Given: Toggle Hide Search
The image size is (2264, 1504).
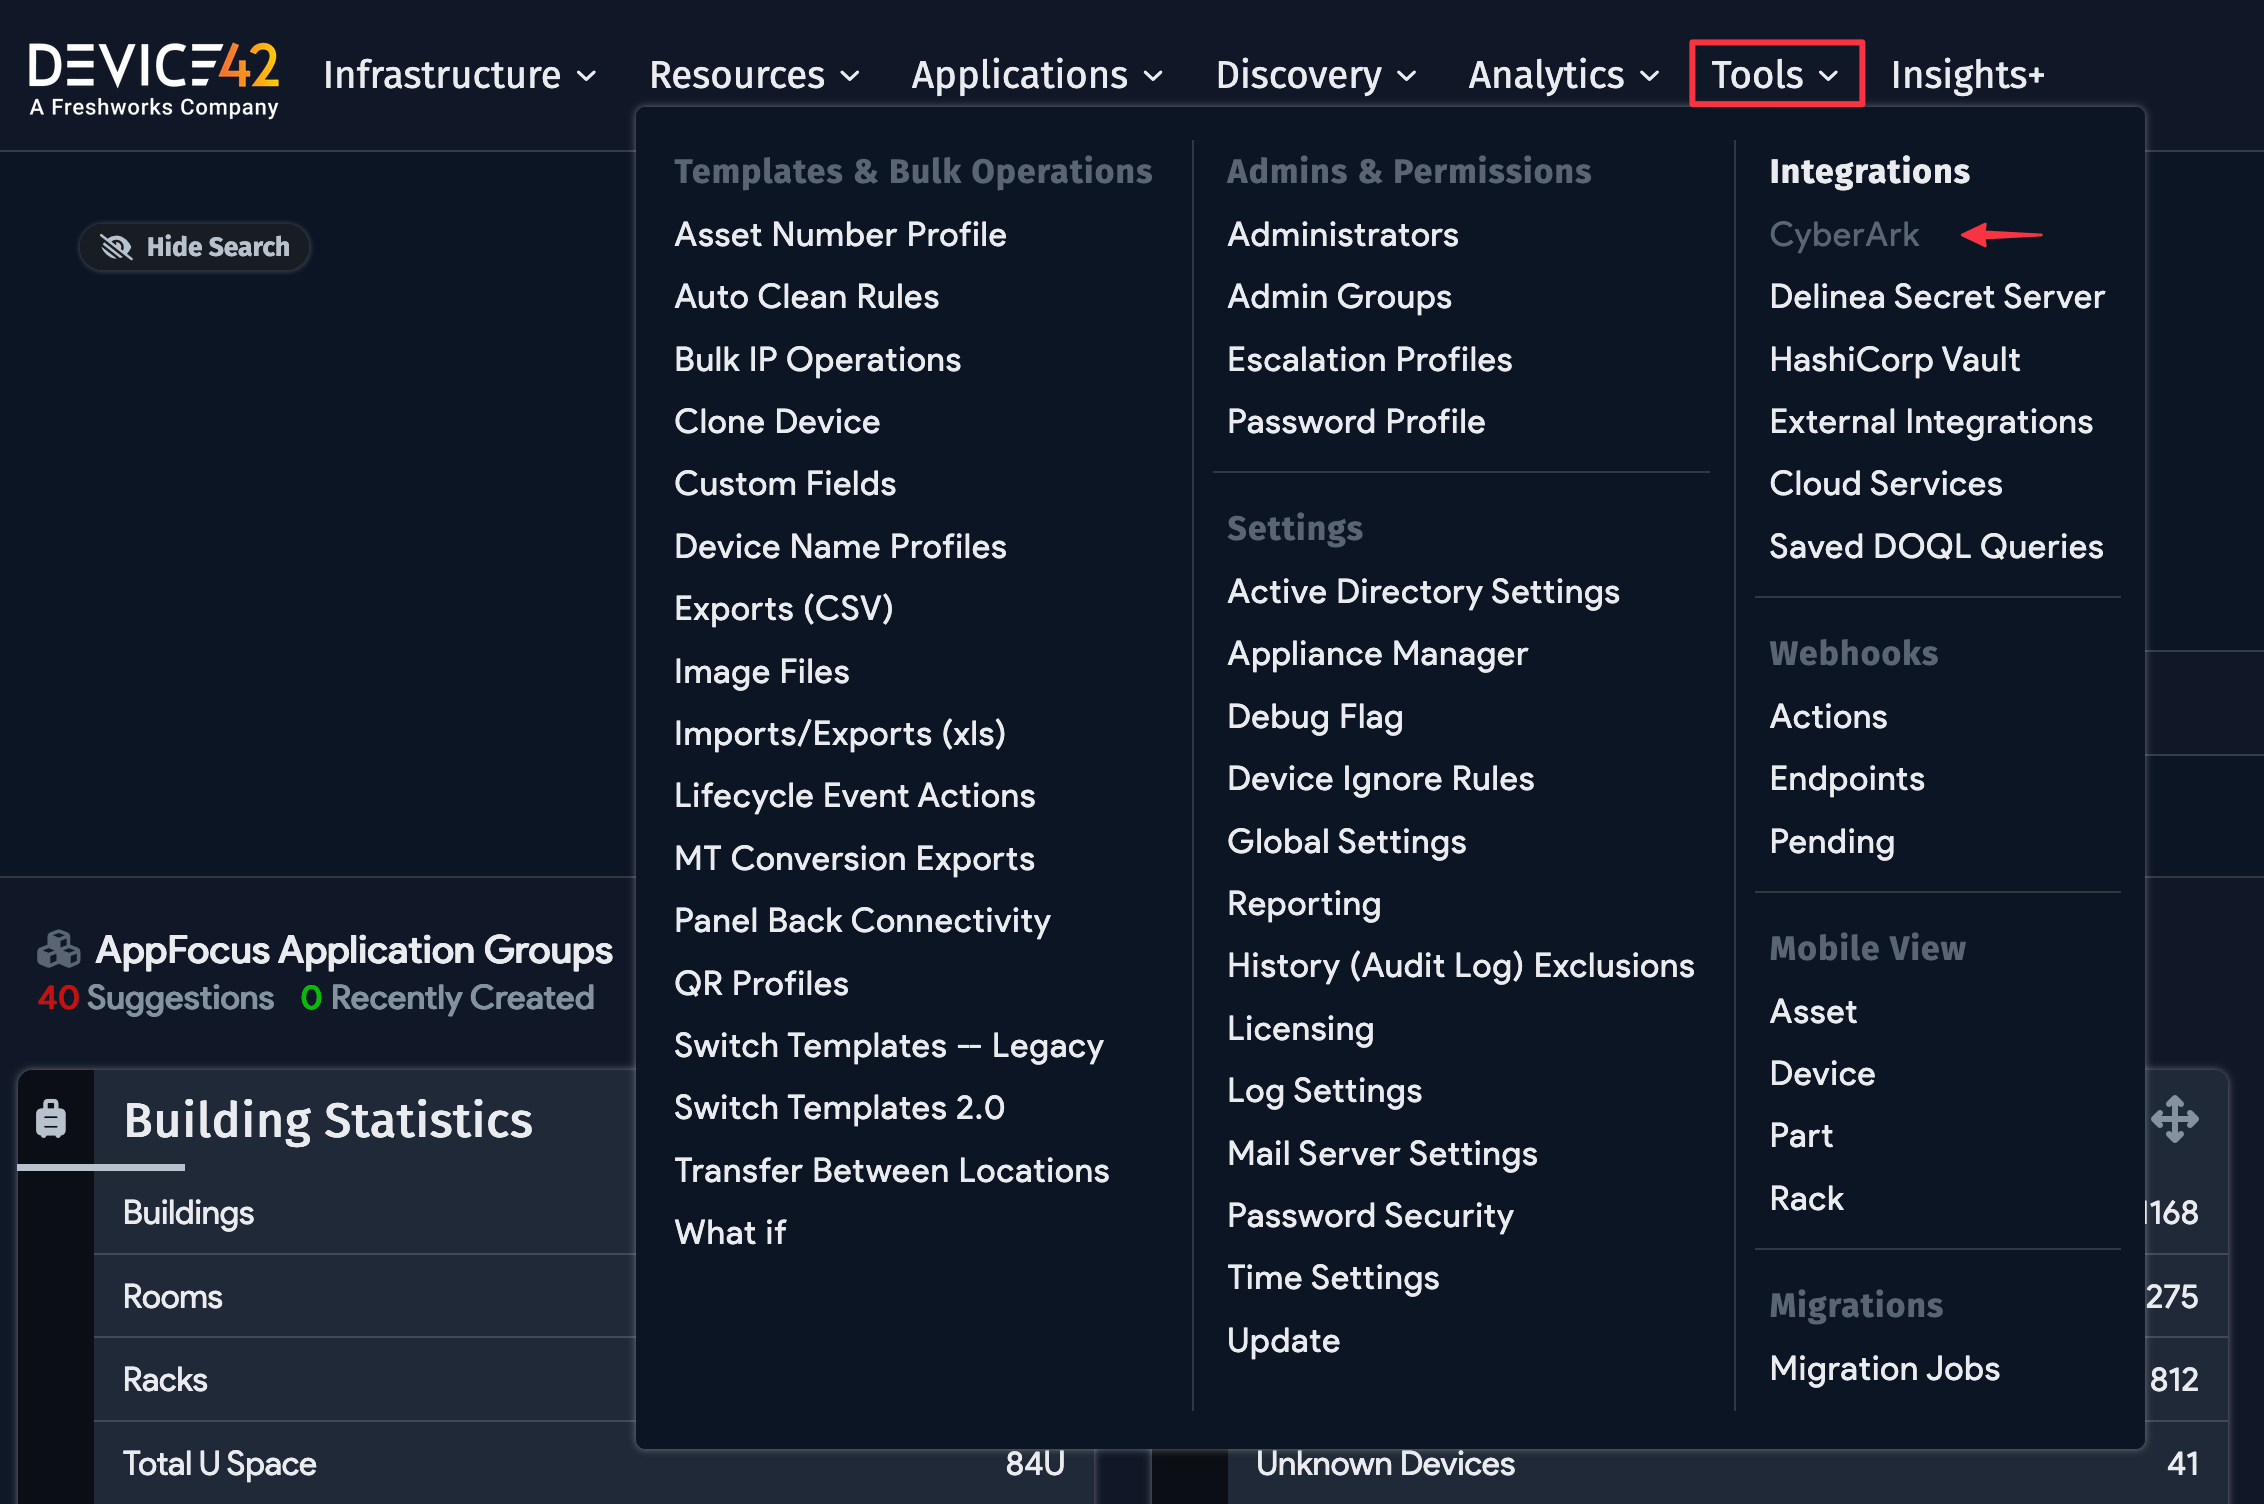Looking at the screenshot, I should (194, 246).
